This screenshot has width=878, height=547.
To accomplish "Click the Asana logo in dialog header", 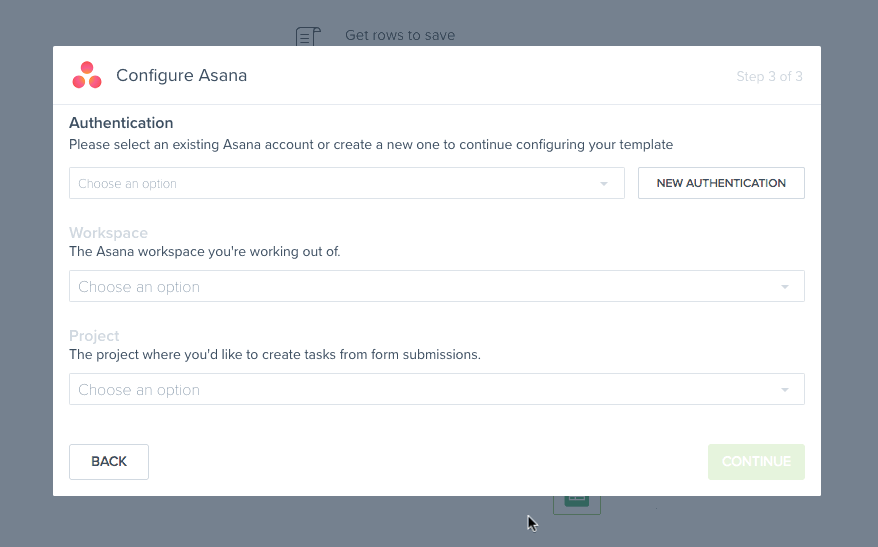I will 87,75.
